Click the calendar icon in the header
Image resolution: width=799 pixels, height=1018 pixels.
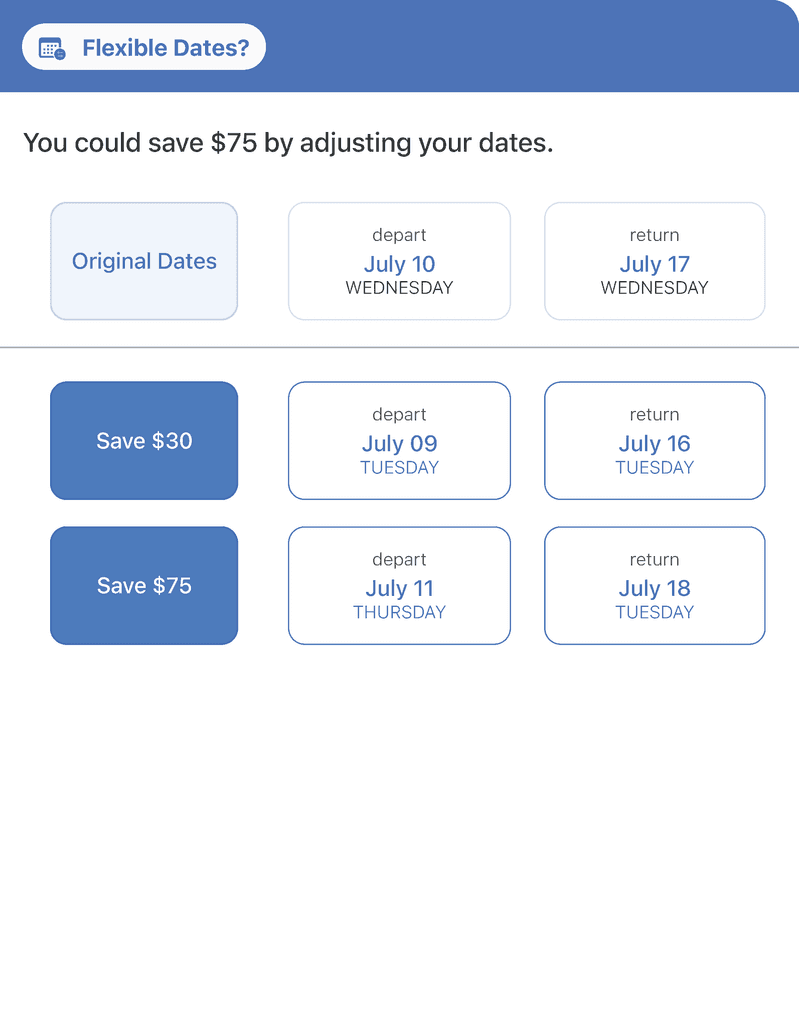pos(52,48)
